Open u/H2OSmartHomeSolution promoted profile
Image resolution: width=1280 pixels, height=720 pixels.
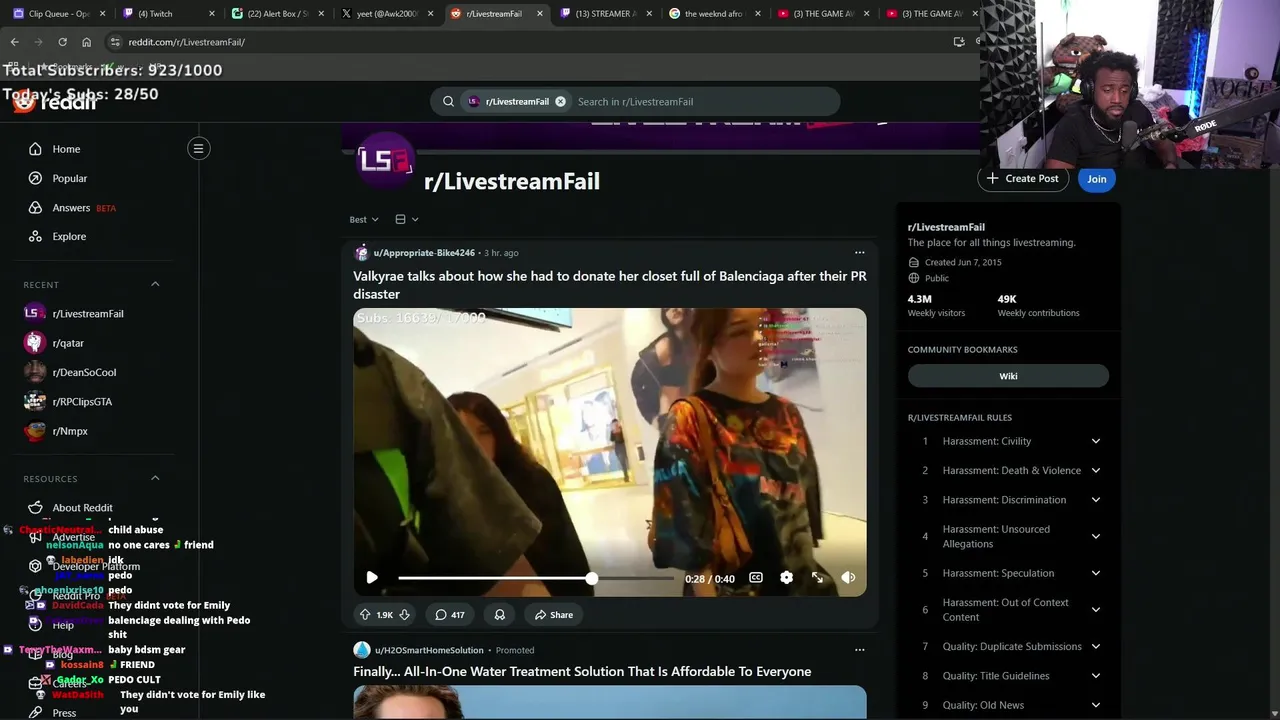click(x=428, y=650)
